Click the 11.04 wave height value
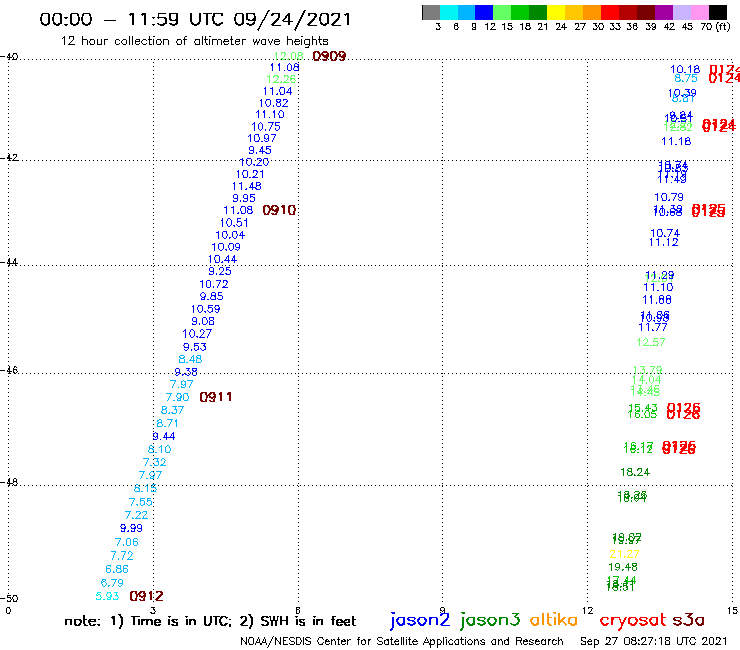Screen dimensions: 740x650 [278, 92]
